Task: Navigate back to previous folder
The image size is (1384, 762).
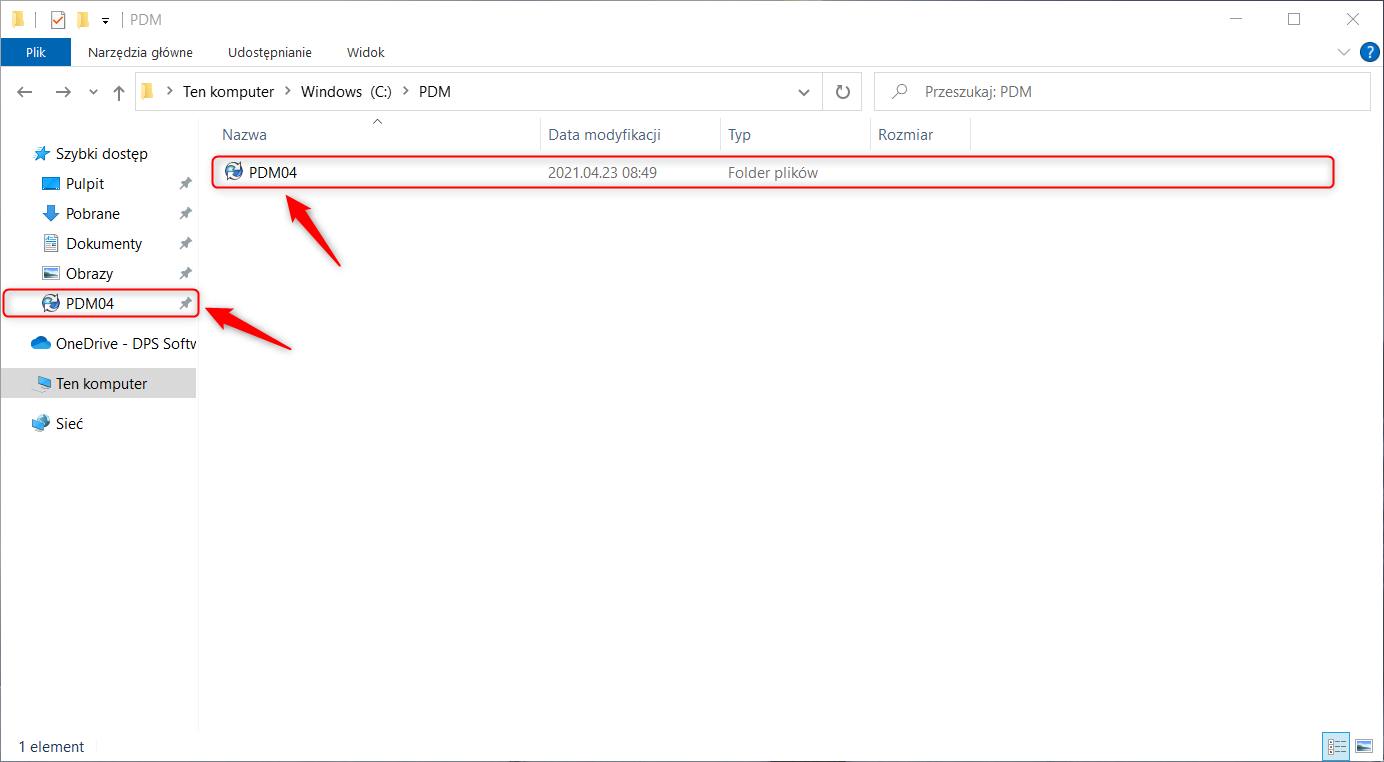Action: pos(25,92)
